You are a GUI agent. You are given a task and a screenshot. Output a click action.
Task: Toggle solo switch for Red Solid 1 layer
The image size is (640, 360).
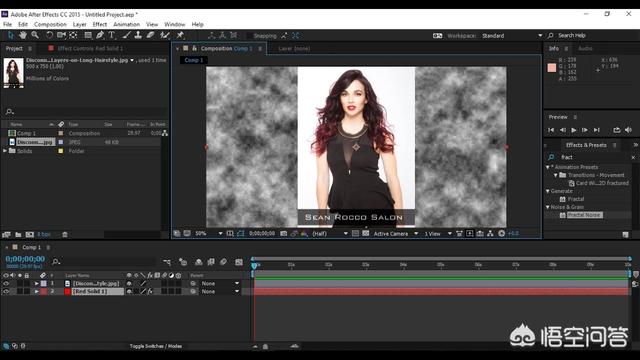click(20, 291)
